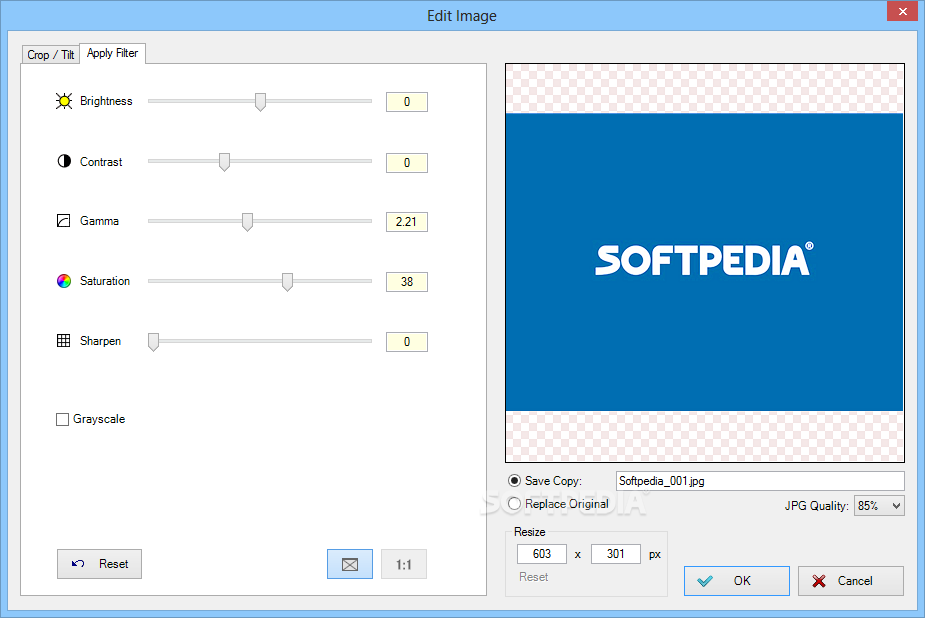Click the Resize Reset link
Image resolution: width=925 pixels, height=618 pixels.
(x=533, y=577)
